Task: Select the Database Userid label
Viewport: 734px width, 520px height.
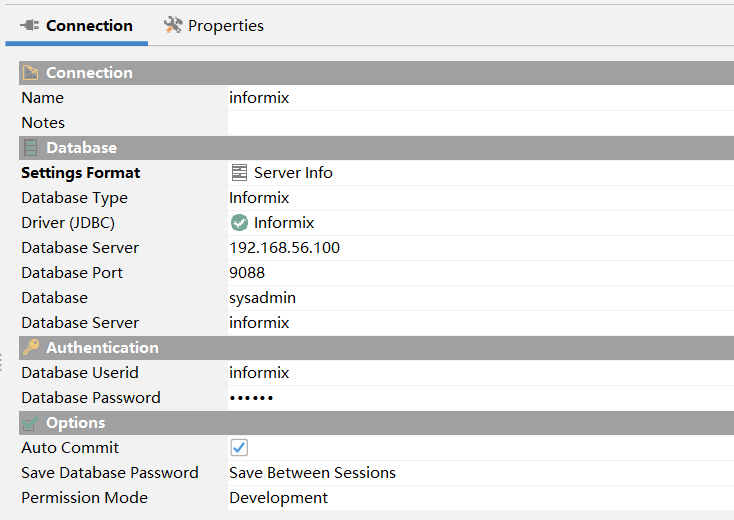Action: (x=80, y=373)
